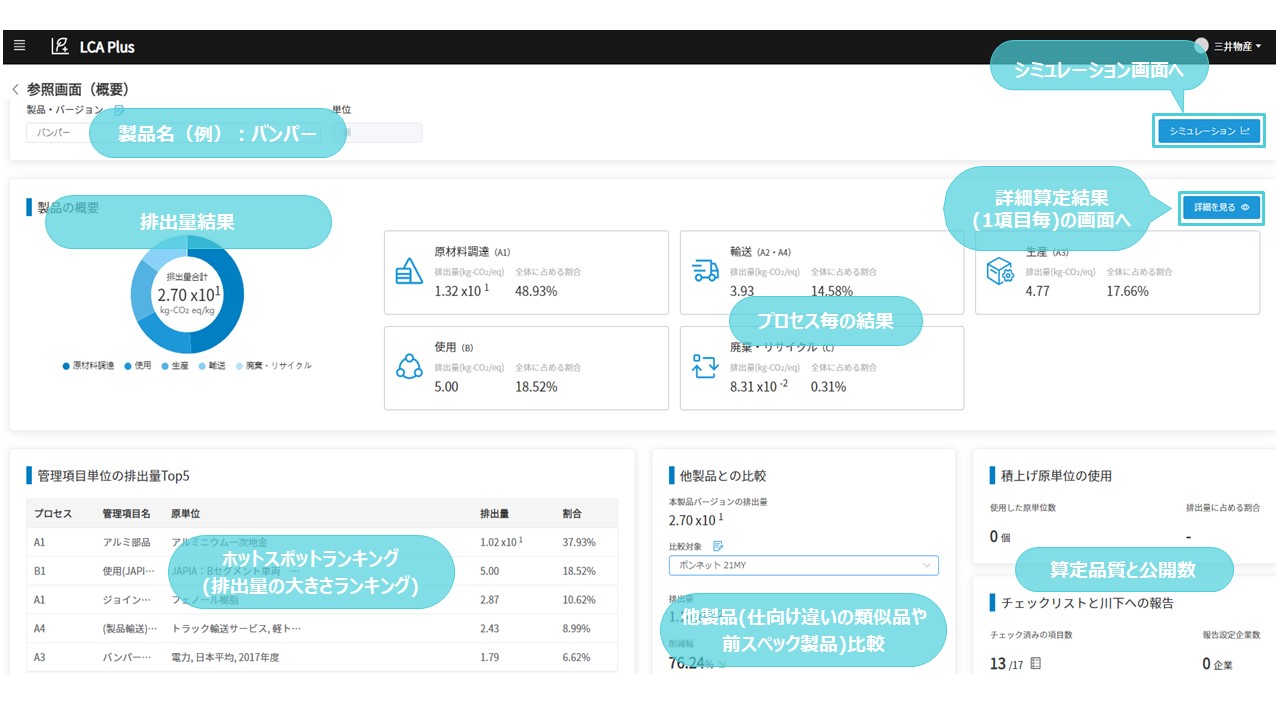The height and width of the screenshot is (720, 1280).
Task: Click the back arrow beside 参照画面（概要）
Action: 14,87
